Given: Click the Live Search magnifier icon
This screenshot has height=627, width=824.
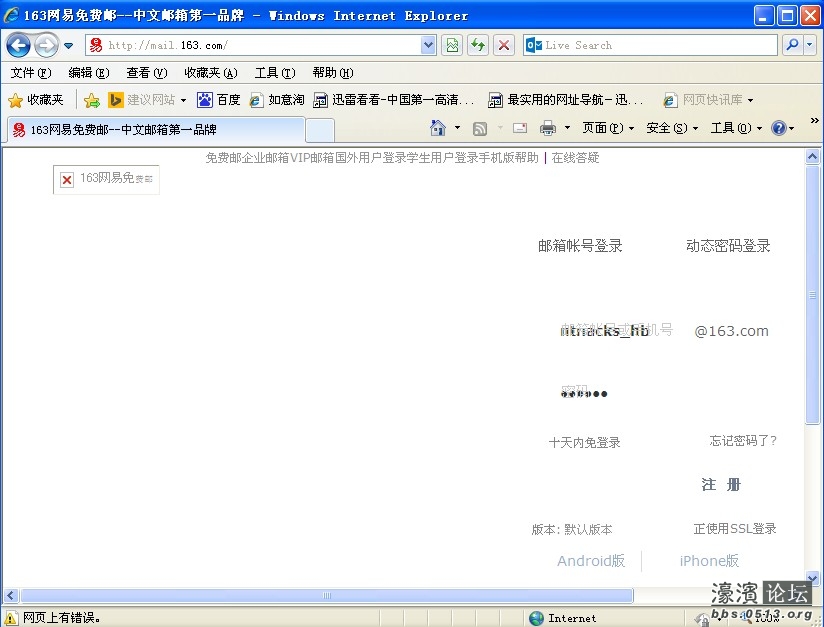Looking at the screenshot, I should pos(791,45).
